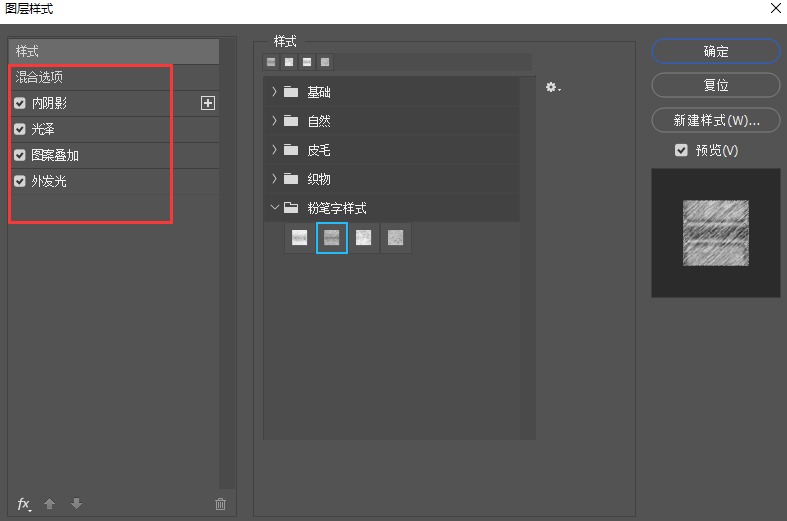Choose fourth 粉笔字样式 style thumbnail
The width and height of the screenshot is (787, 521).
click(x=396, y=237)
